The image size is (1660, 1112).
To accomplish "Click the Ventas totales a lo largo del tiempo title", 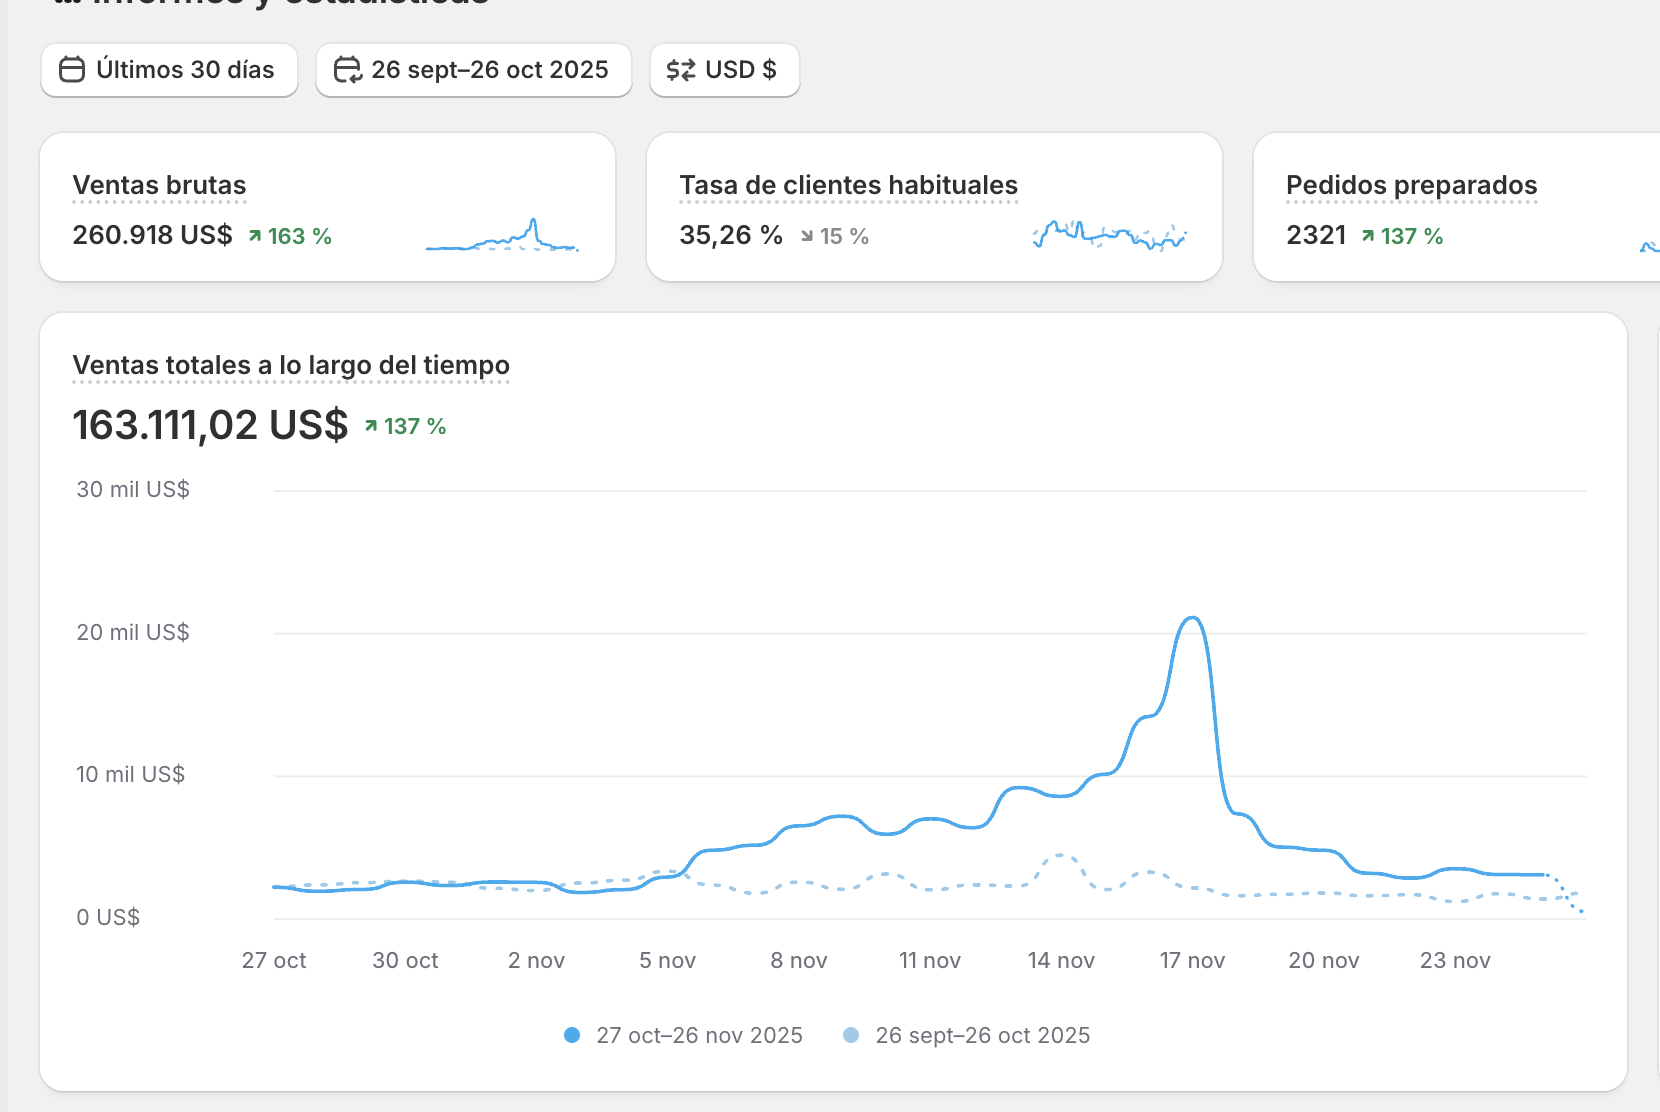I will [291, 365].
